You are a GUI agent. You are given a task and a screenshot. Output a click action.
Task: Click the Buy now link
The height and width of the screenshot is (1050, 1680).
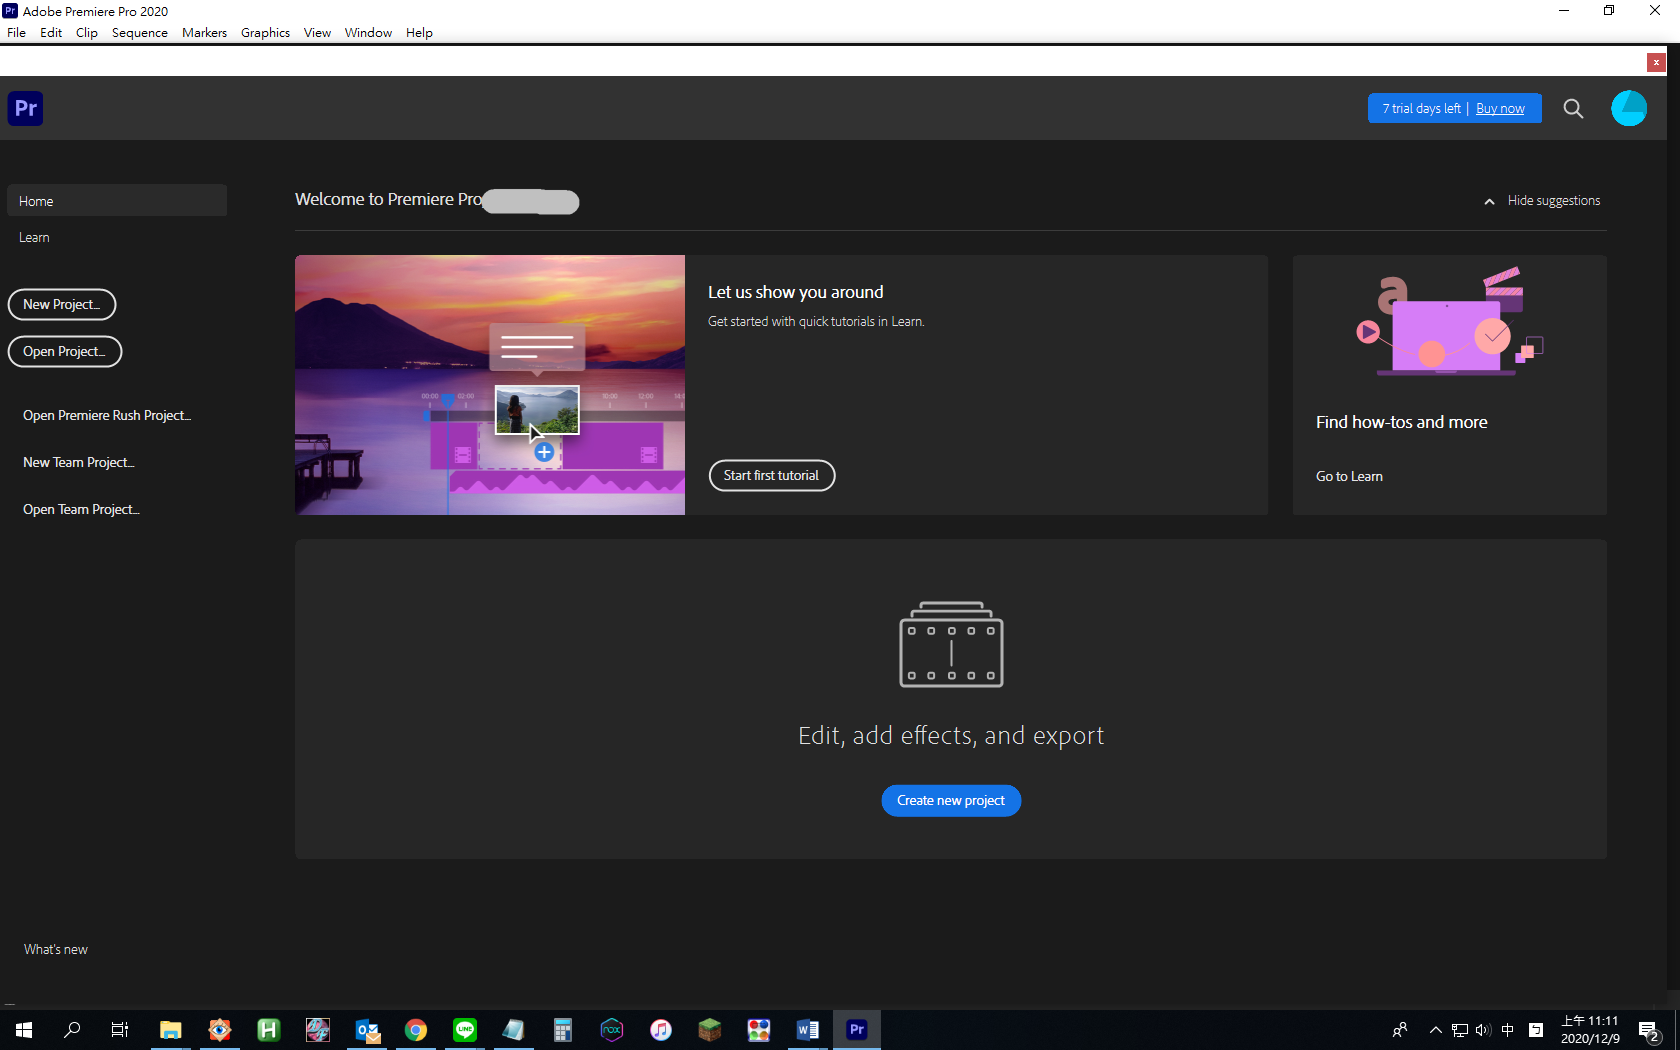tap(1500, 108)
